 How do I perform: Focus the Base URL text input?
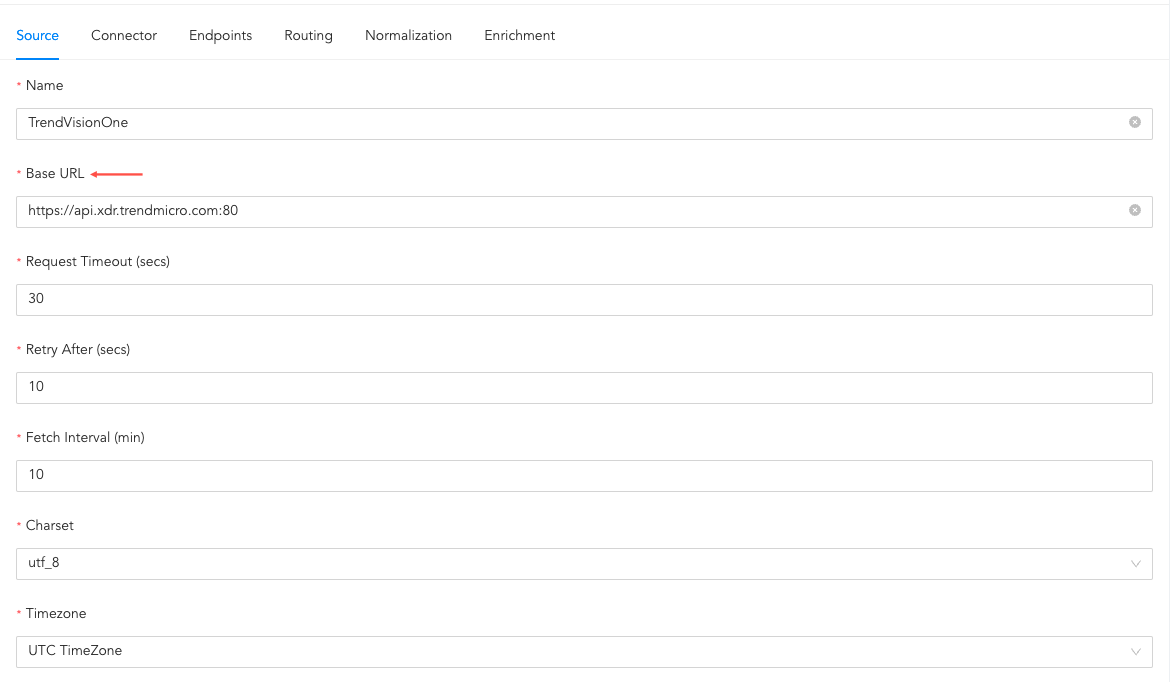pos(570,211)
